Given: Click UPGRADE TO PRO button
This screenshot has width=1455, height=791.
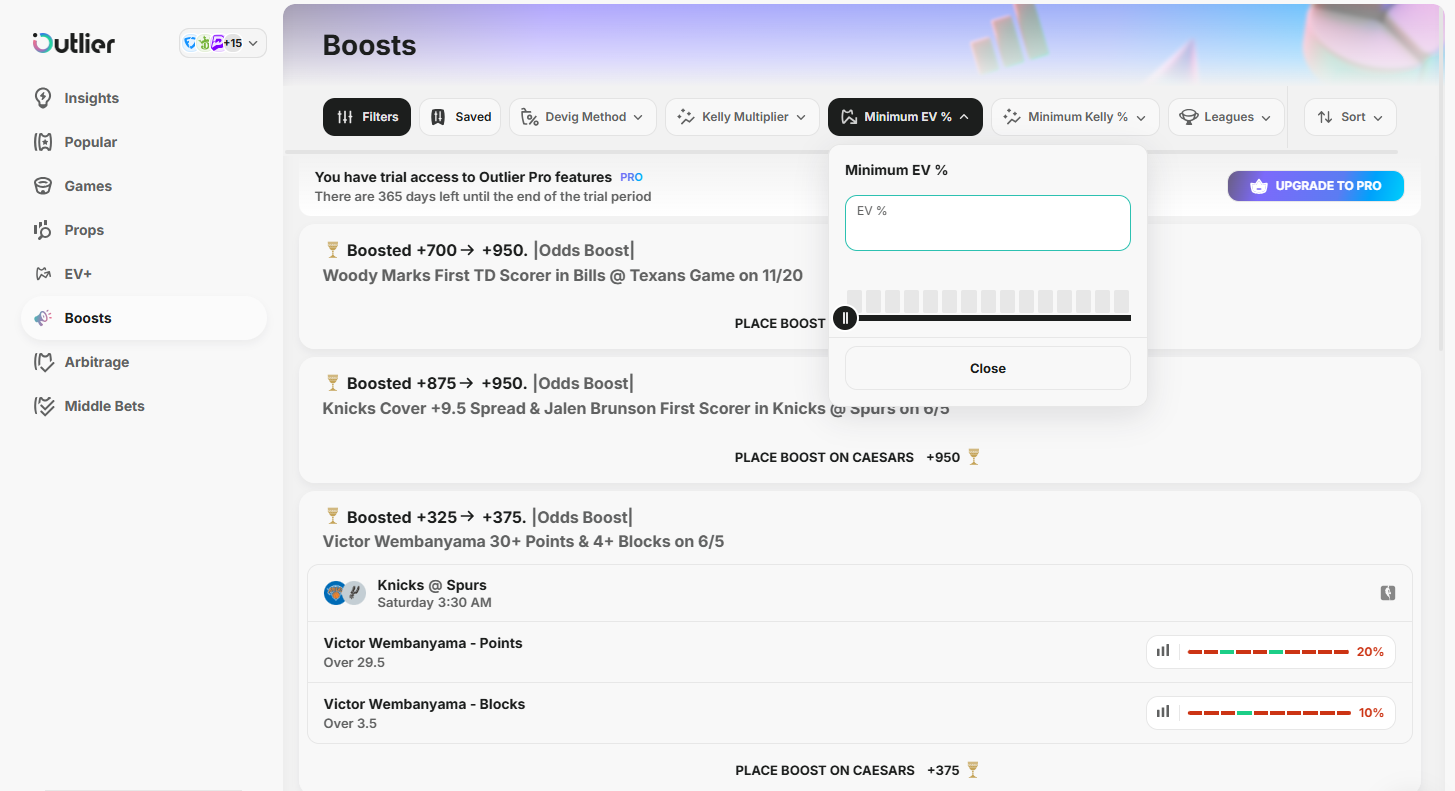Looking at the screenshot, I should 1316,186.
